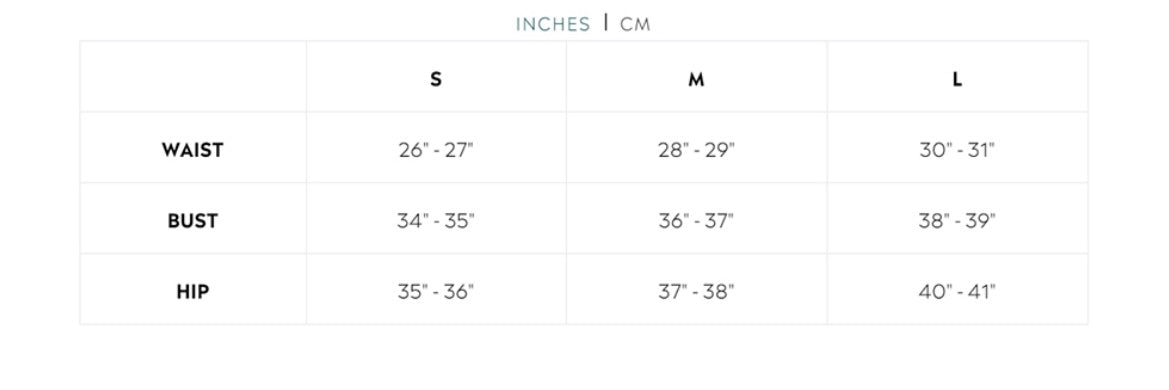Click the divider between INCHES and CM
This screenshot has width=1169, height=390.
[x=605, y=23]
